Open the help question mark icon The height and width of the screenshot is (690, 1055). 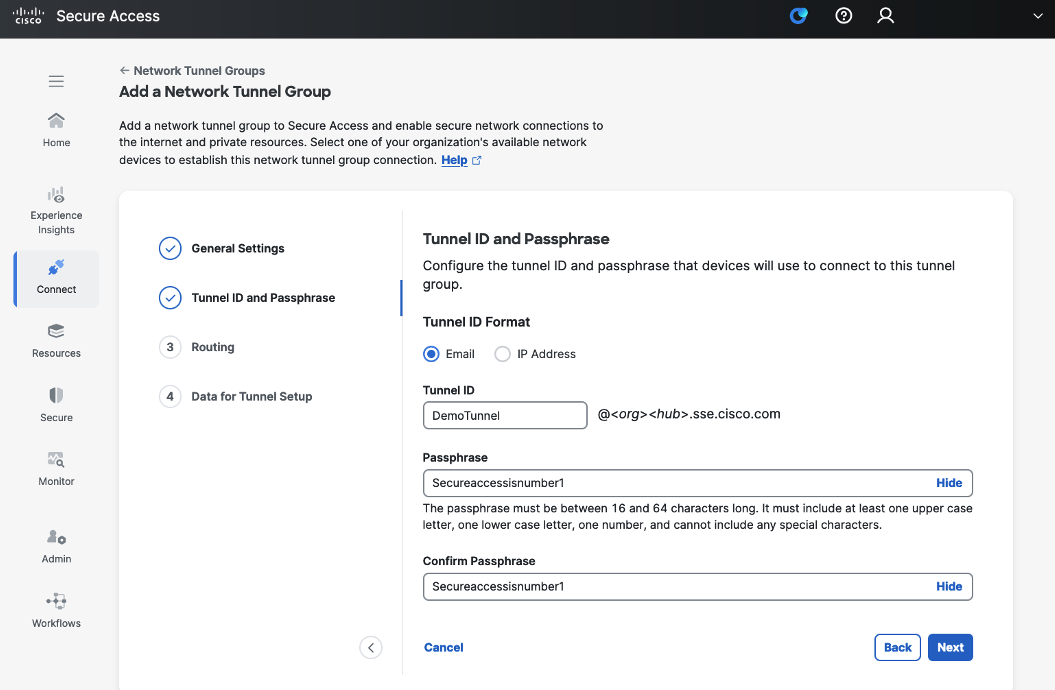844,15
